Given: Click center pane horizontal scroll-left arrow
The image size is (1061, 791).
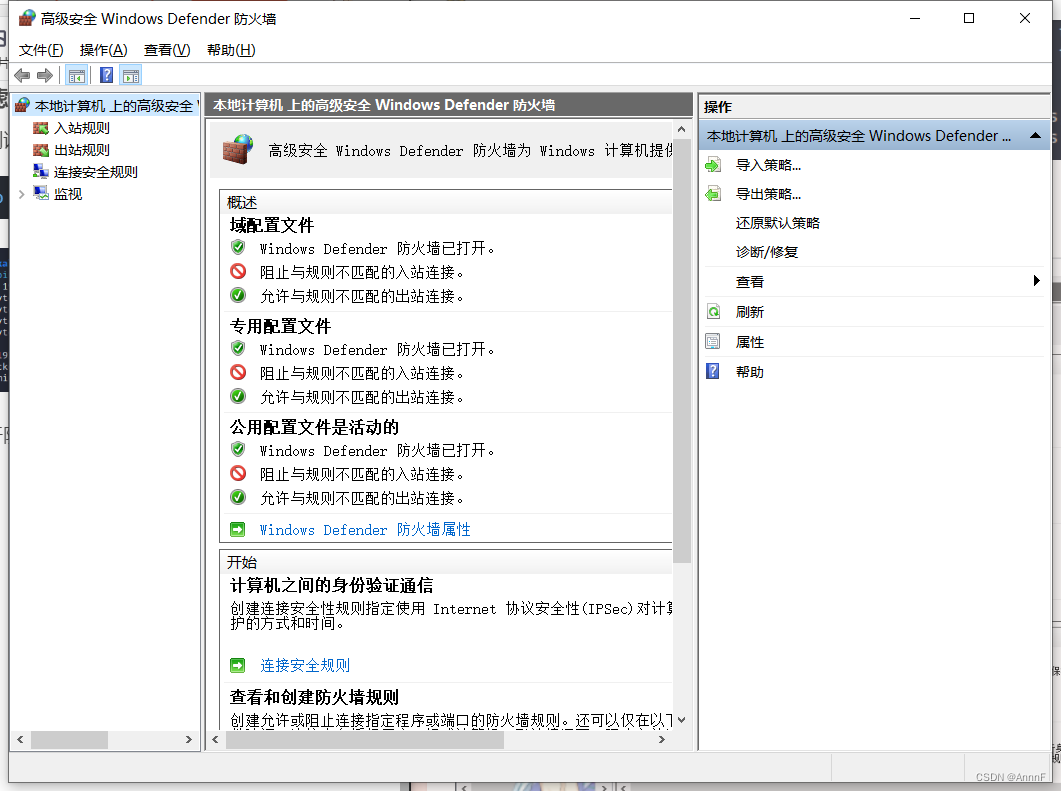Looking at the screenshot, I should 216,740.
